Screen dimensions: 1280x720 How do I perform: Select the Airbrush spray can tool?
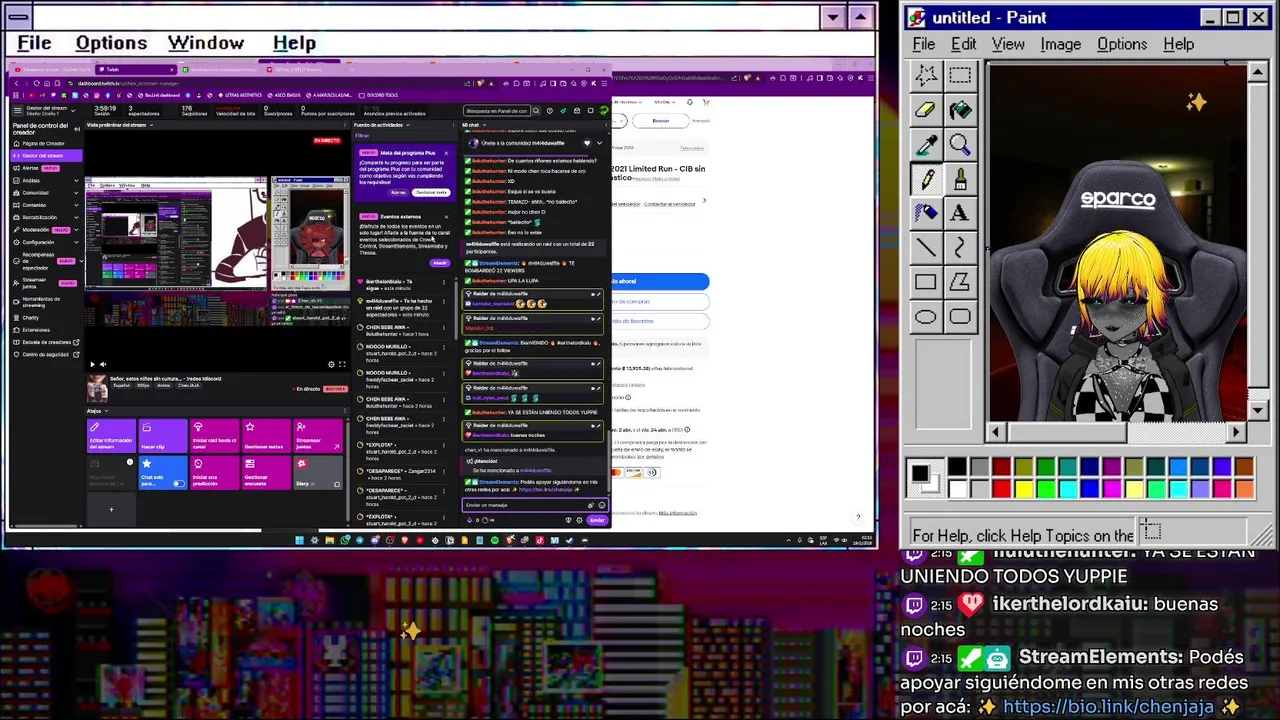(926, 213)
